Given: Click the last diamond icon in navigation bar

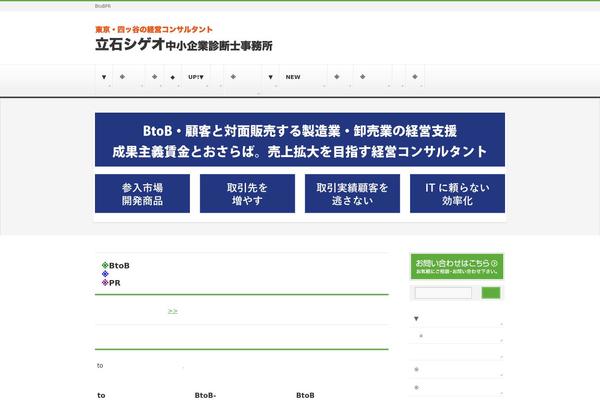Looking at the screenshot, I should coord(414,77).
